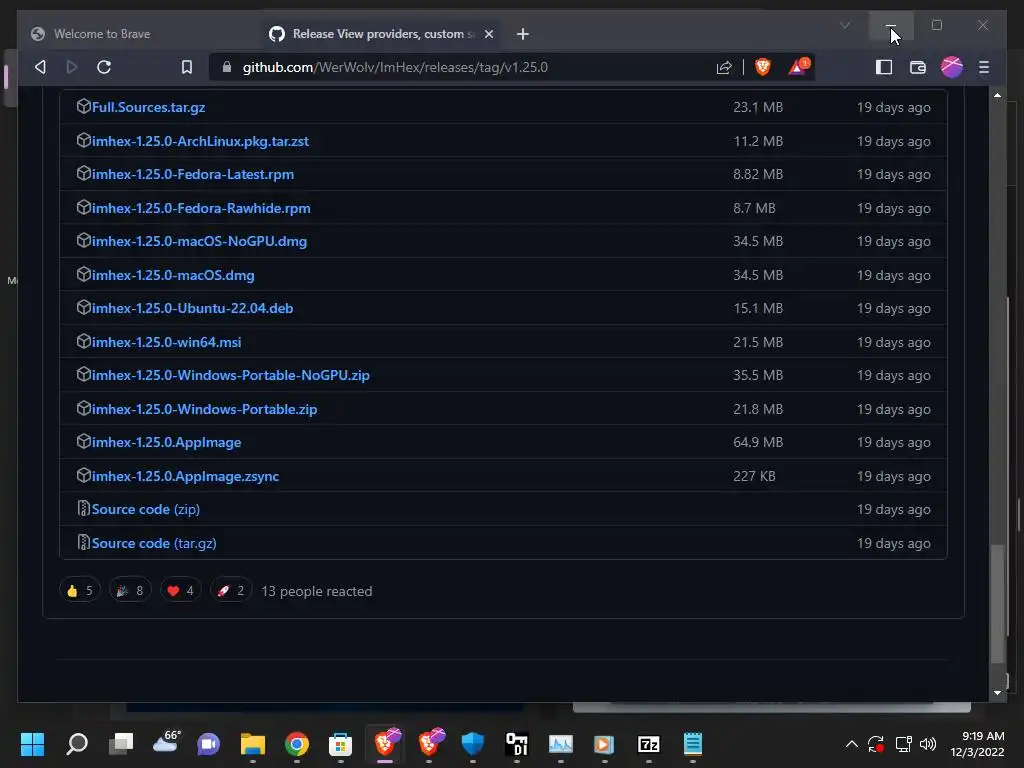This screenshot has width=1024, height=768.
Task: Click zip file icon beside Source code (zip)
Action: (x=83, y=508)
